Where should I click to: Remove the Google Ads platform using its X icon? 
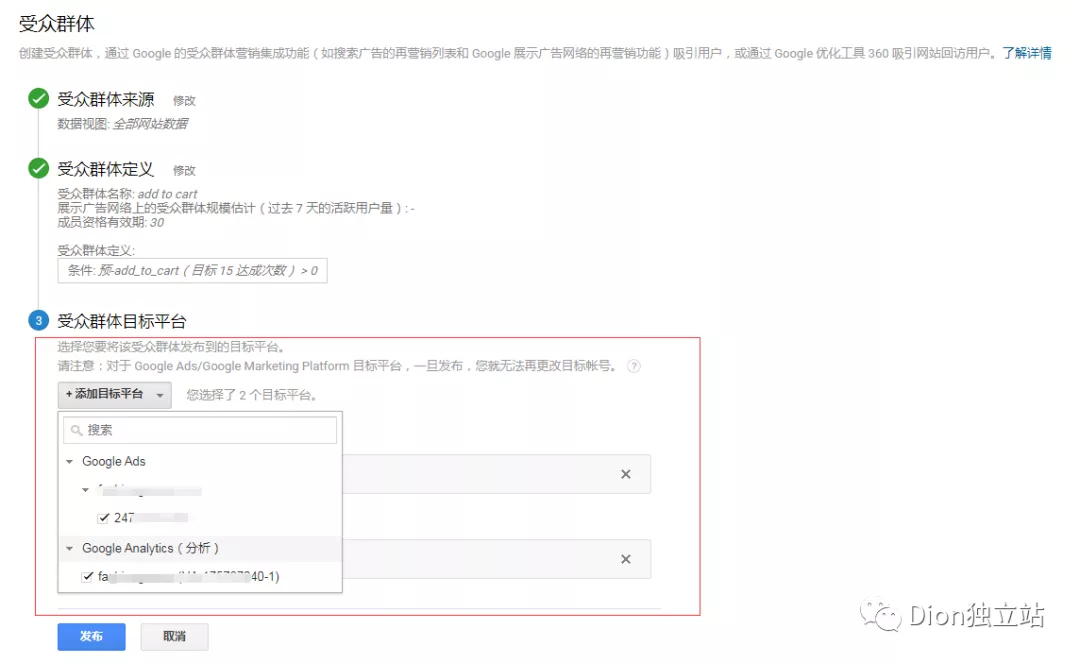pos(627,474)
